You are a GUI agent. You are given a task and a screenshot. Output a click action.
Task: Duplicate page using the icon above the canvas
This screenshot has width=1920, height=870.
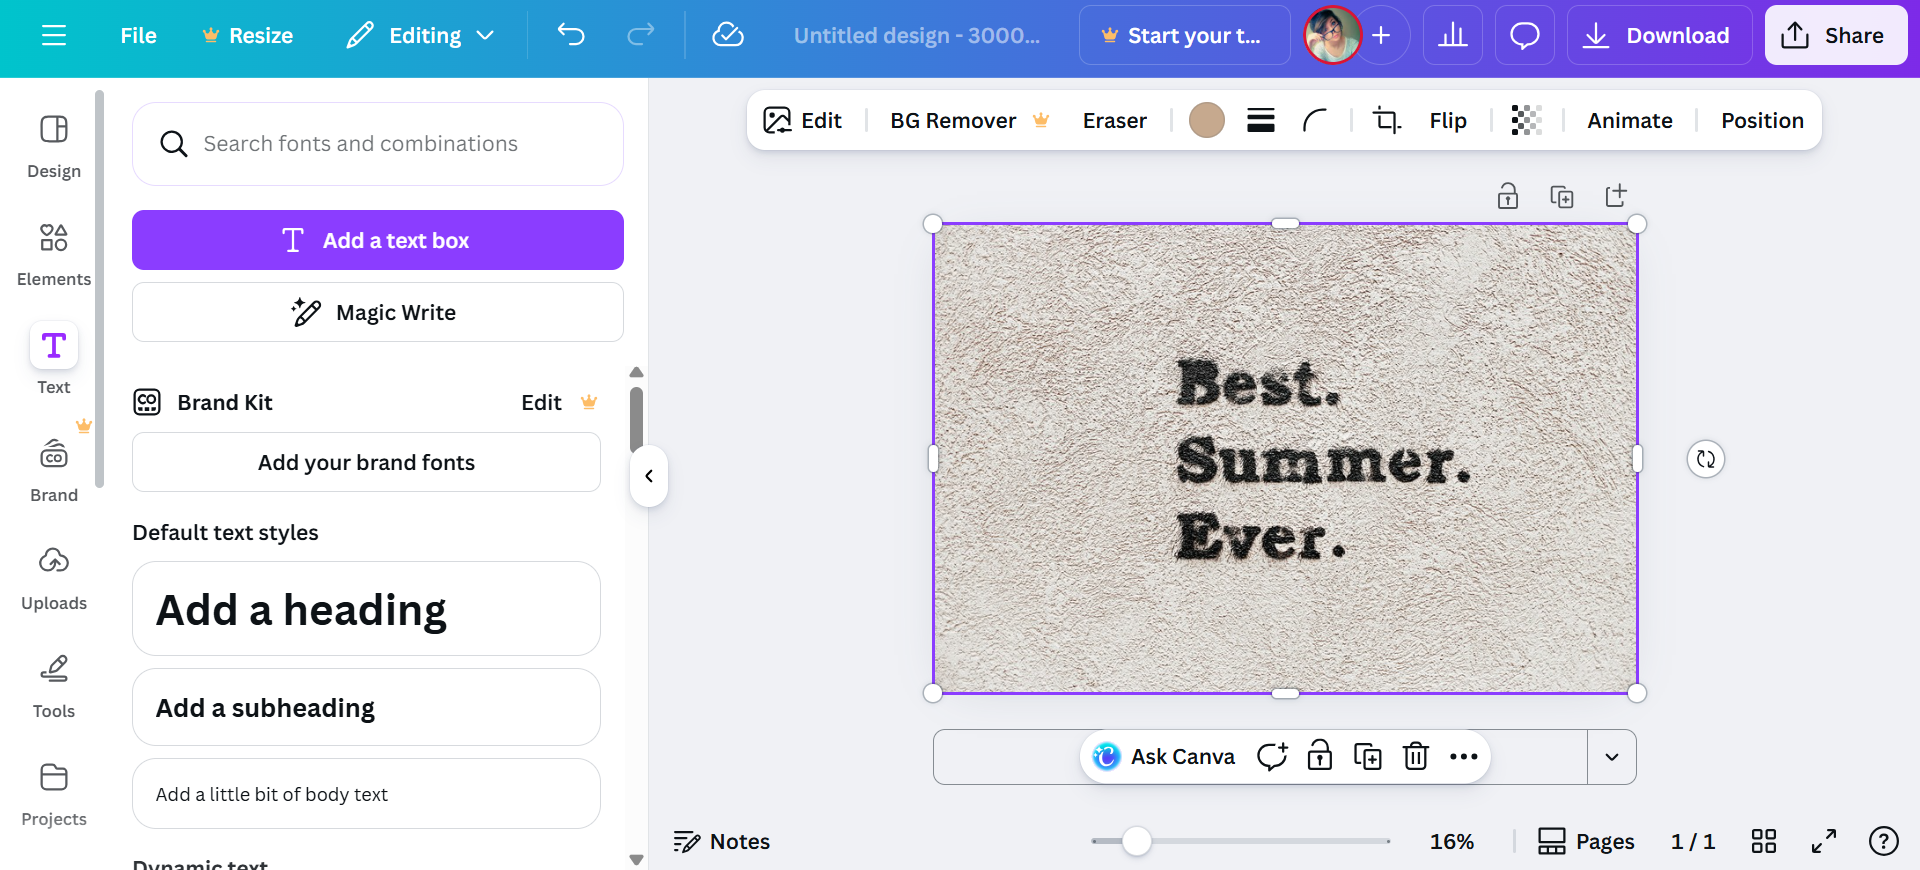1562,196
